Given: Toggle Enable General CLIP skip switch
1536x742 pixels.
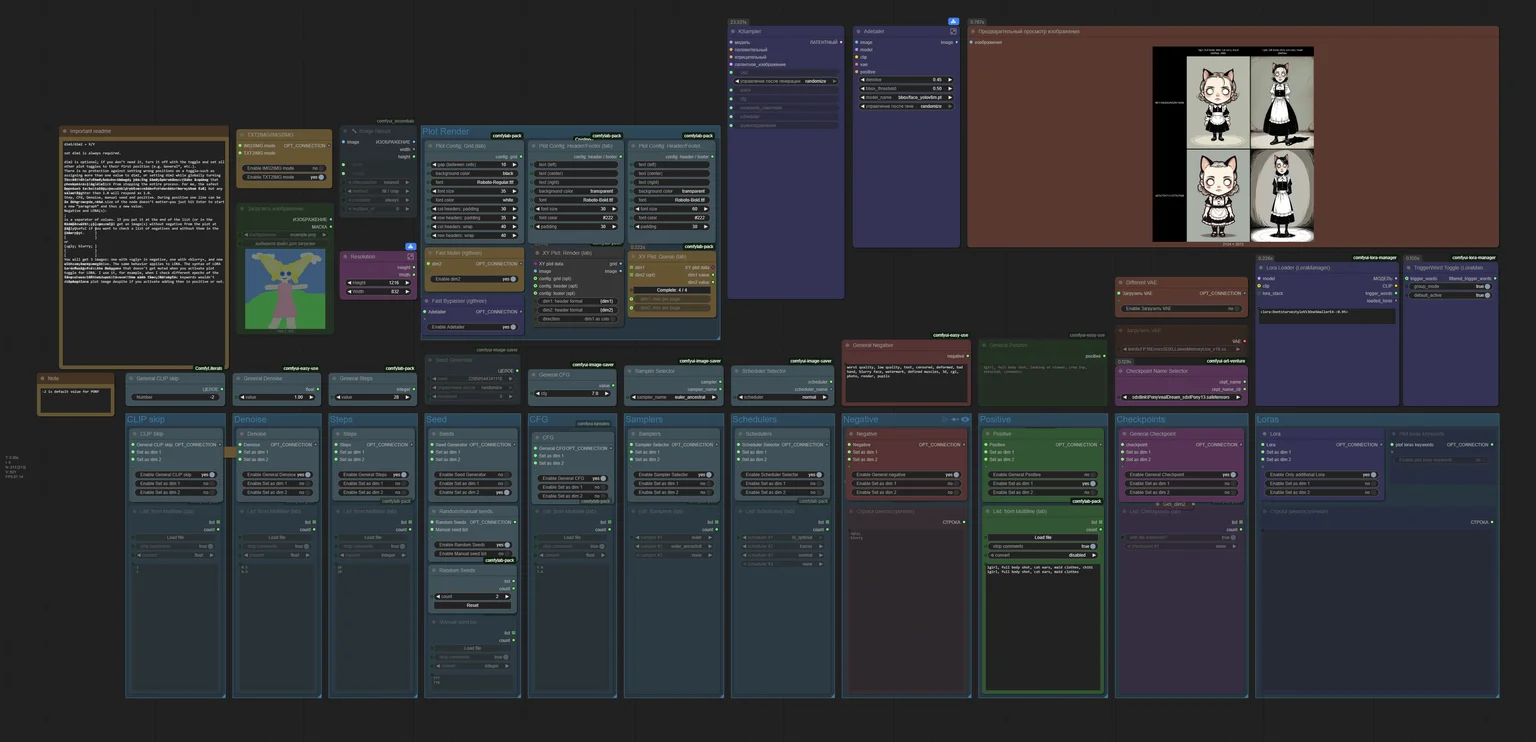Looking at the screenshot, I should 212,475.
